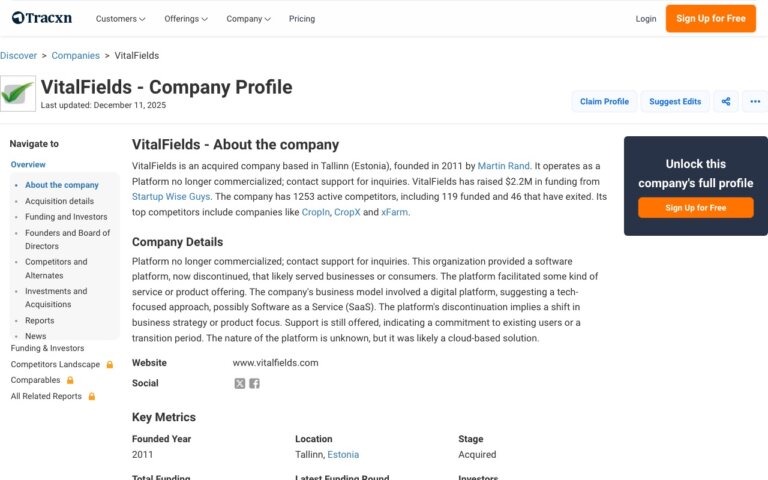Open the Martin Rand founder link
768x480 pixels.
point(503,165)
